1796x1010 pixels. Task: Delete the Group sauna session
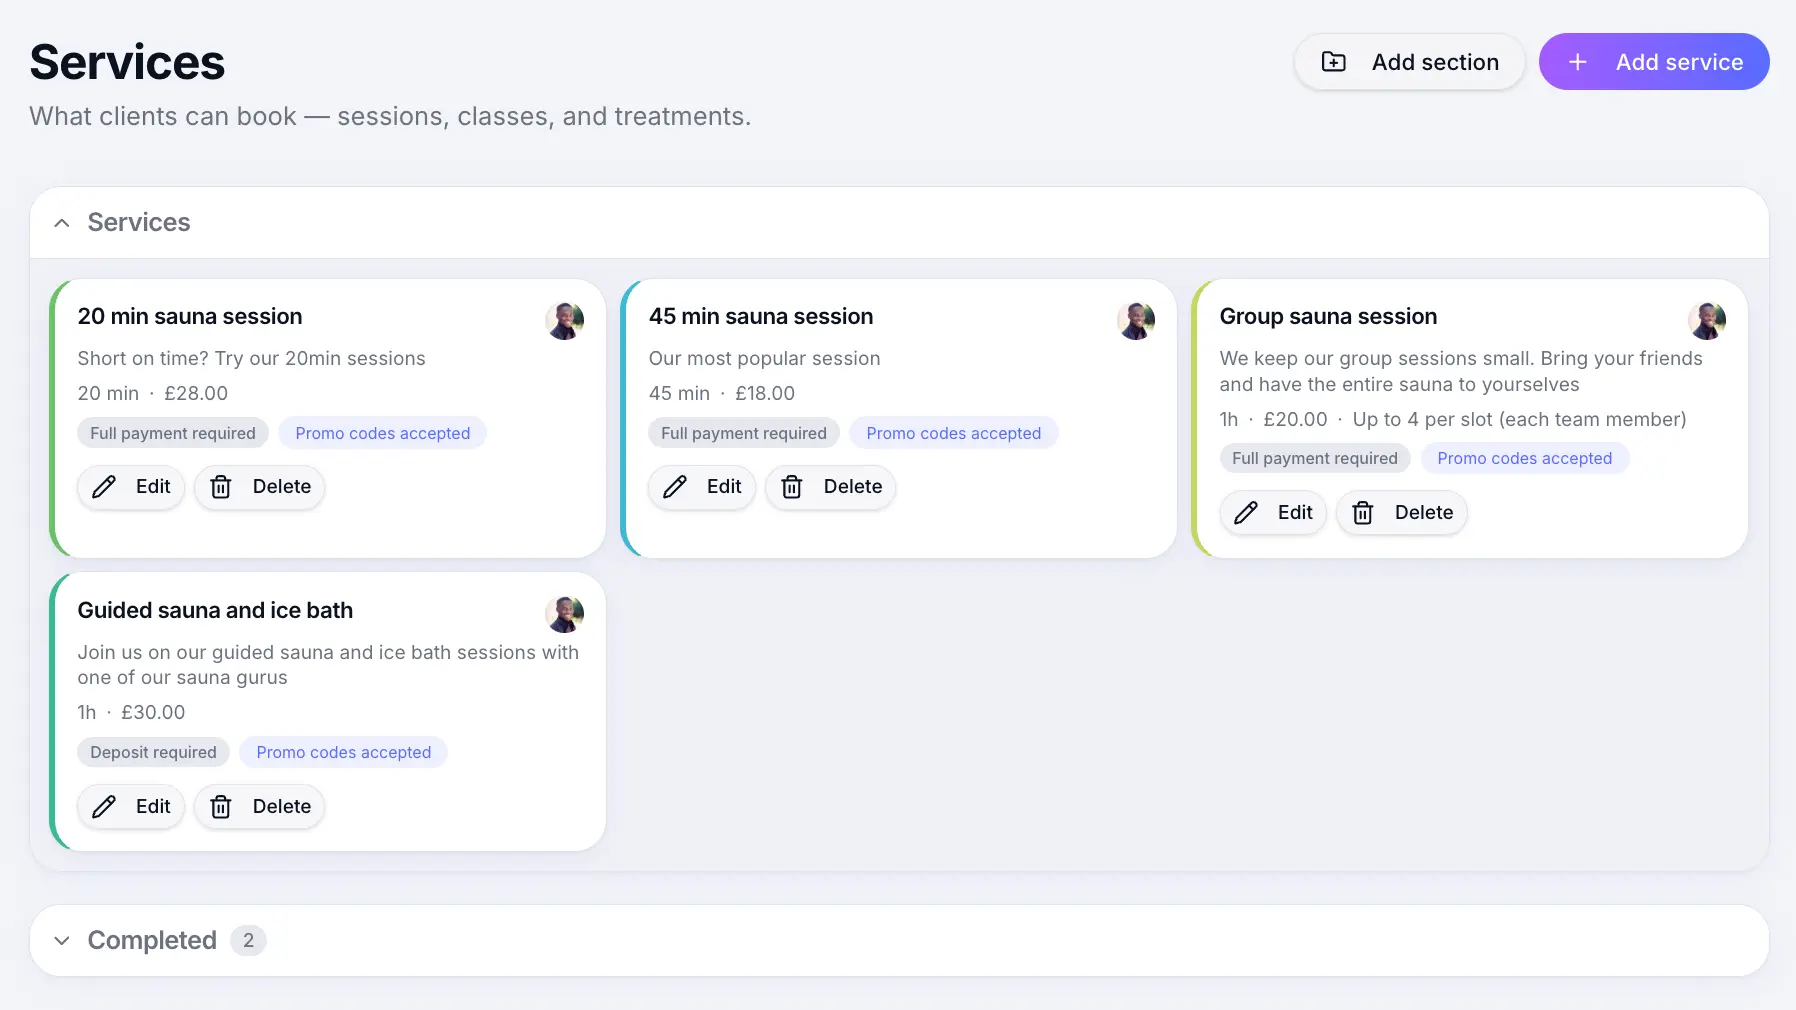click(x=1402, y=513)
